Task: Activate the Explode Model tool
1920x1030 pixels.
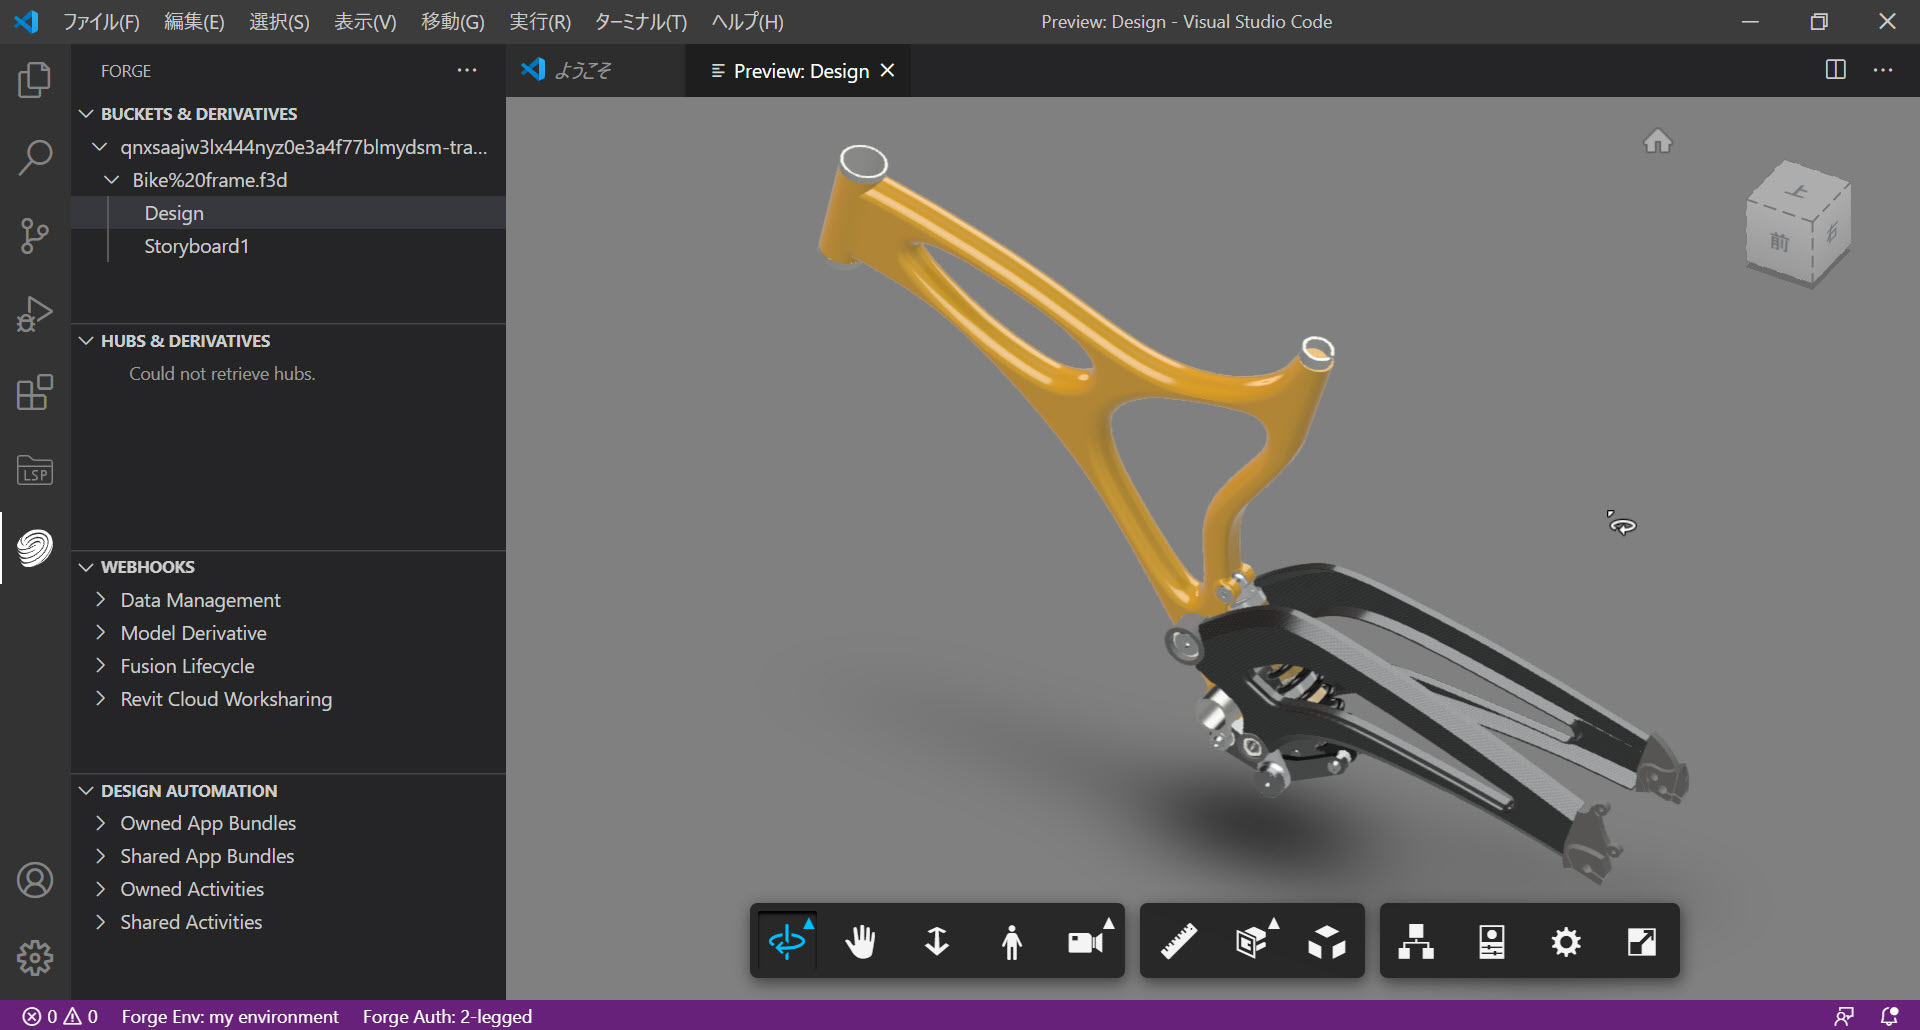Action: pyautogui.click(x=1326, y=940)
